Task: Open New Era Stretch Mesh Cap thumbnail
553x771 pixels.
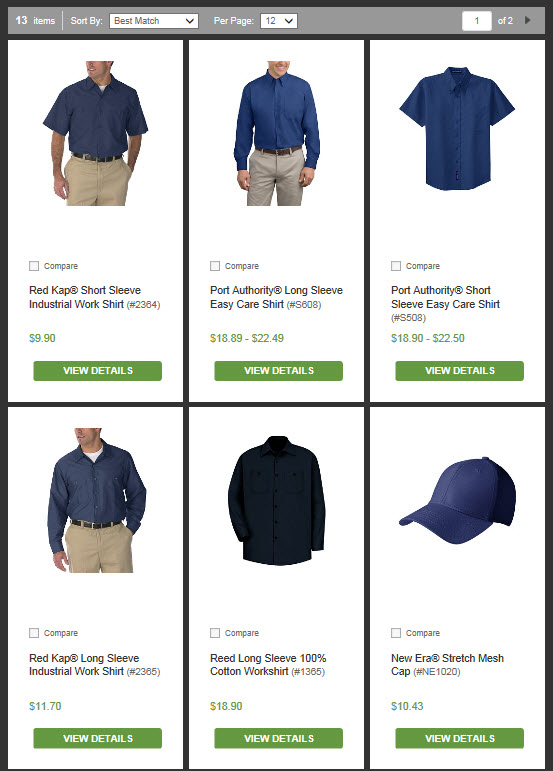Action: (x=457, y=501)
